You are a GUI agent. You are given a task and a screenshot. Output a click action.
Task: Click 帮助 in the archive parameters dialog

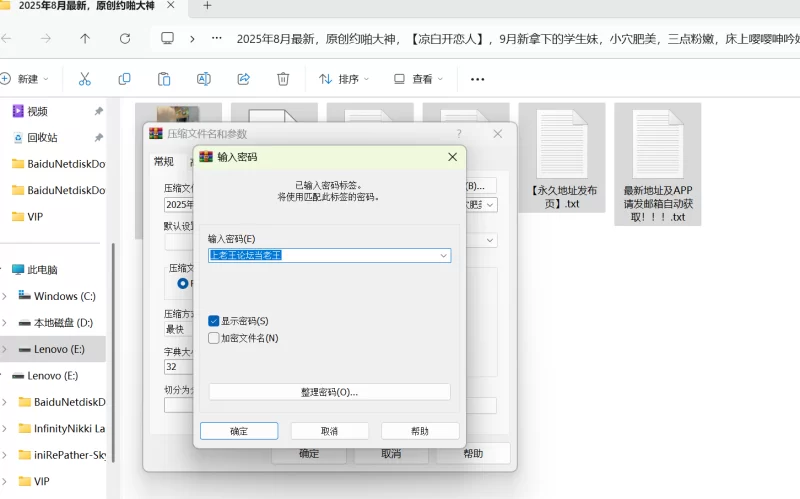[x=473, y=454]
